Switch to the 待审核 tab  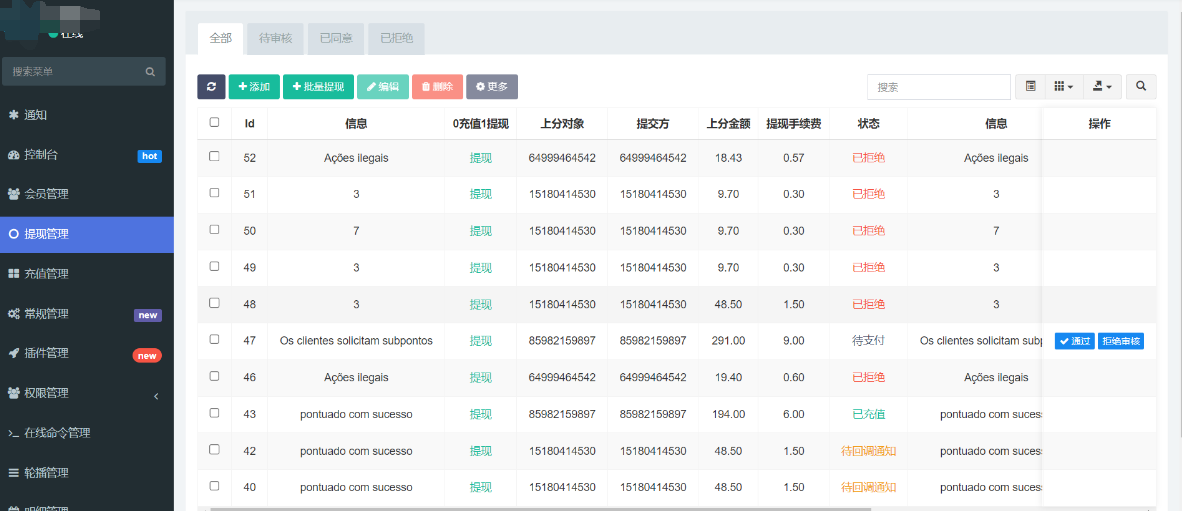pos(275,38)
